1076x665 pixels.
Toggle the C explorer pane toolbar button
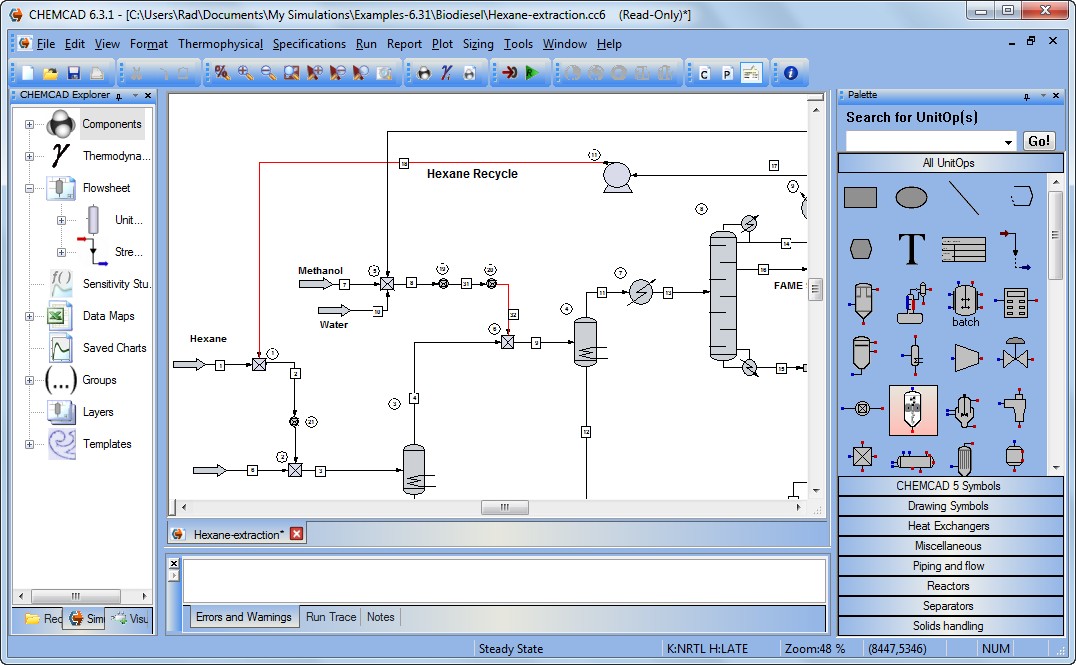point(704,73)
